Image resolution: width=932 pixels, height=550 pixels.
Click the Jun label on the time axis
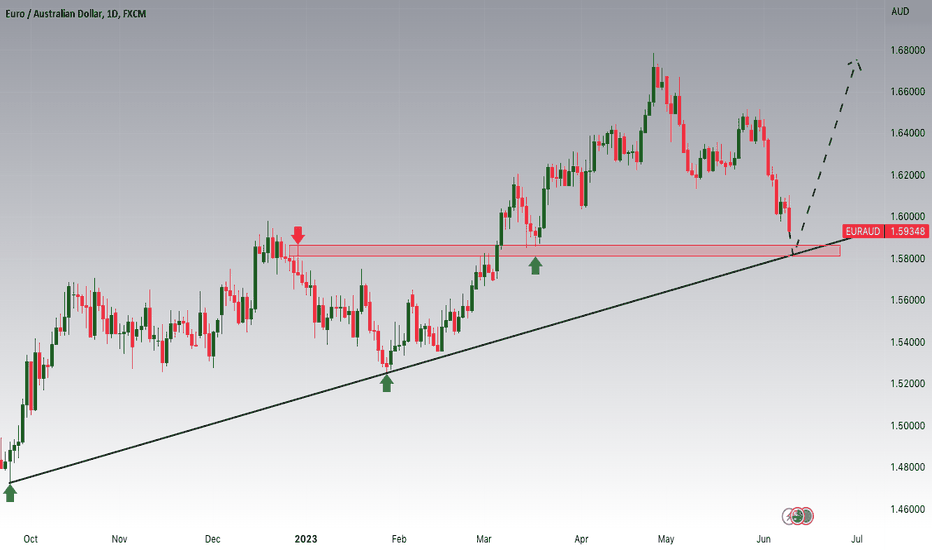763,539
